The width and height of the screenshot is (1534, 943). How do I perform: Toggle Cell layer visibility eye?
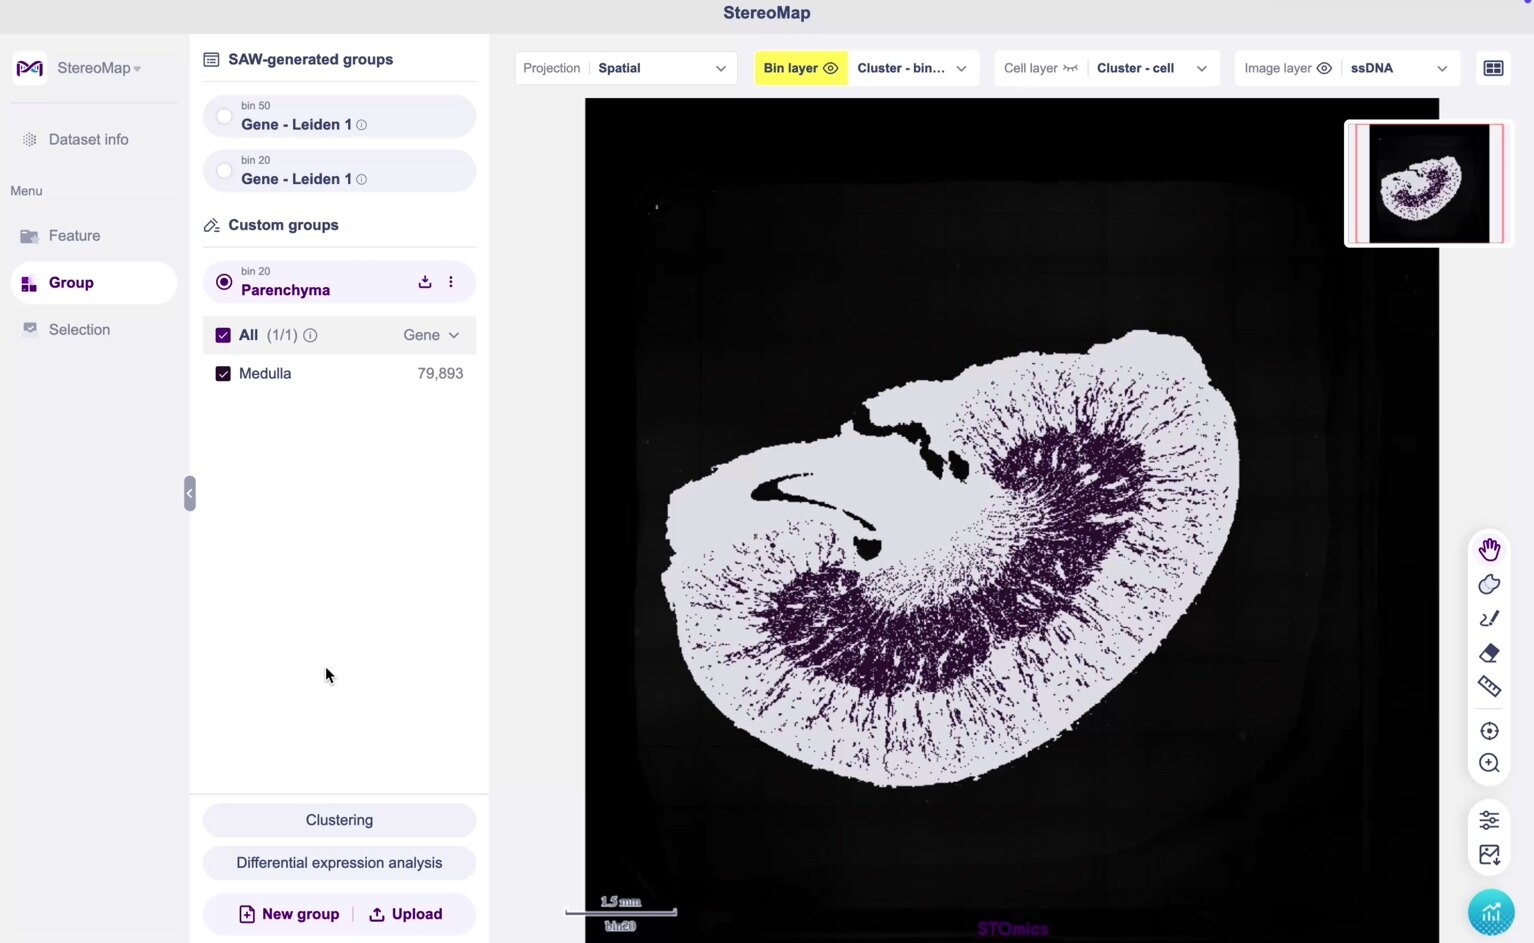[1070, 68]
